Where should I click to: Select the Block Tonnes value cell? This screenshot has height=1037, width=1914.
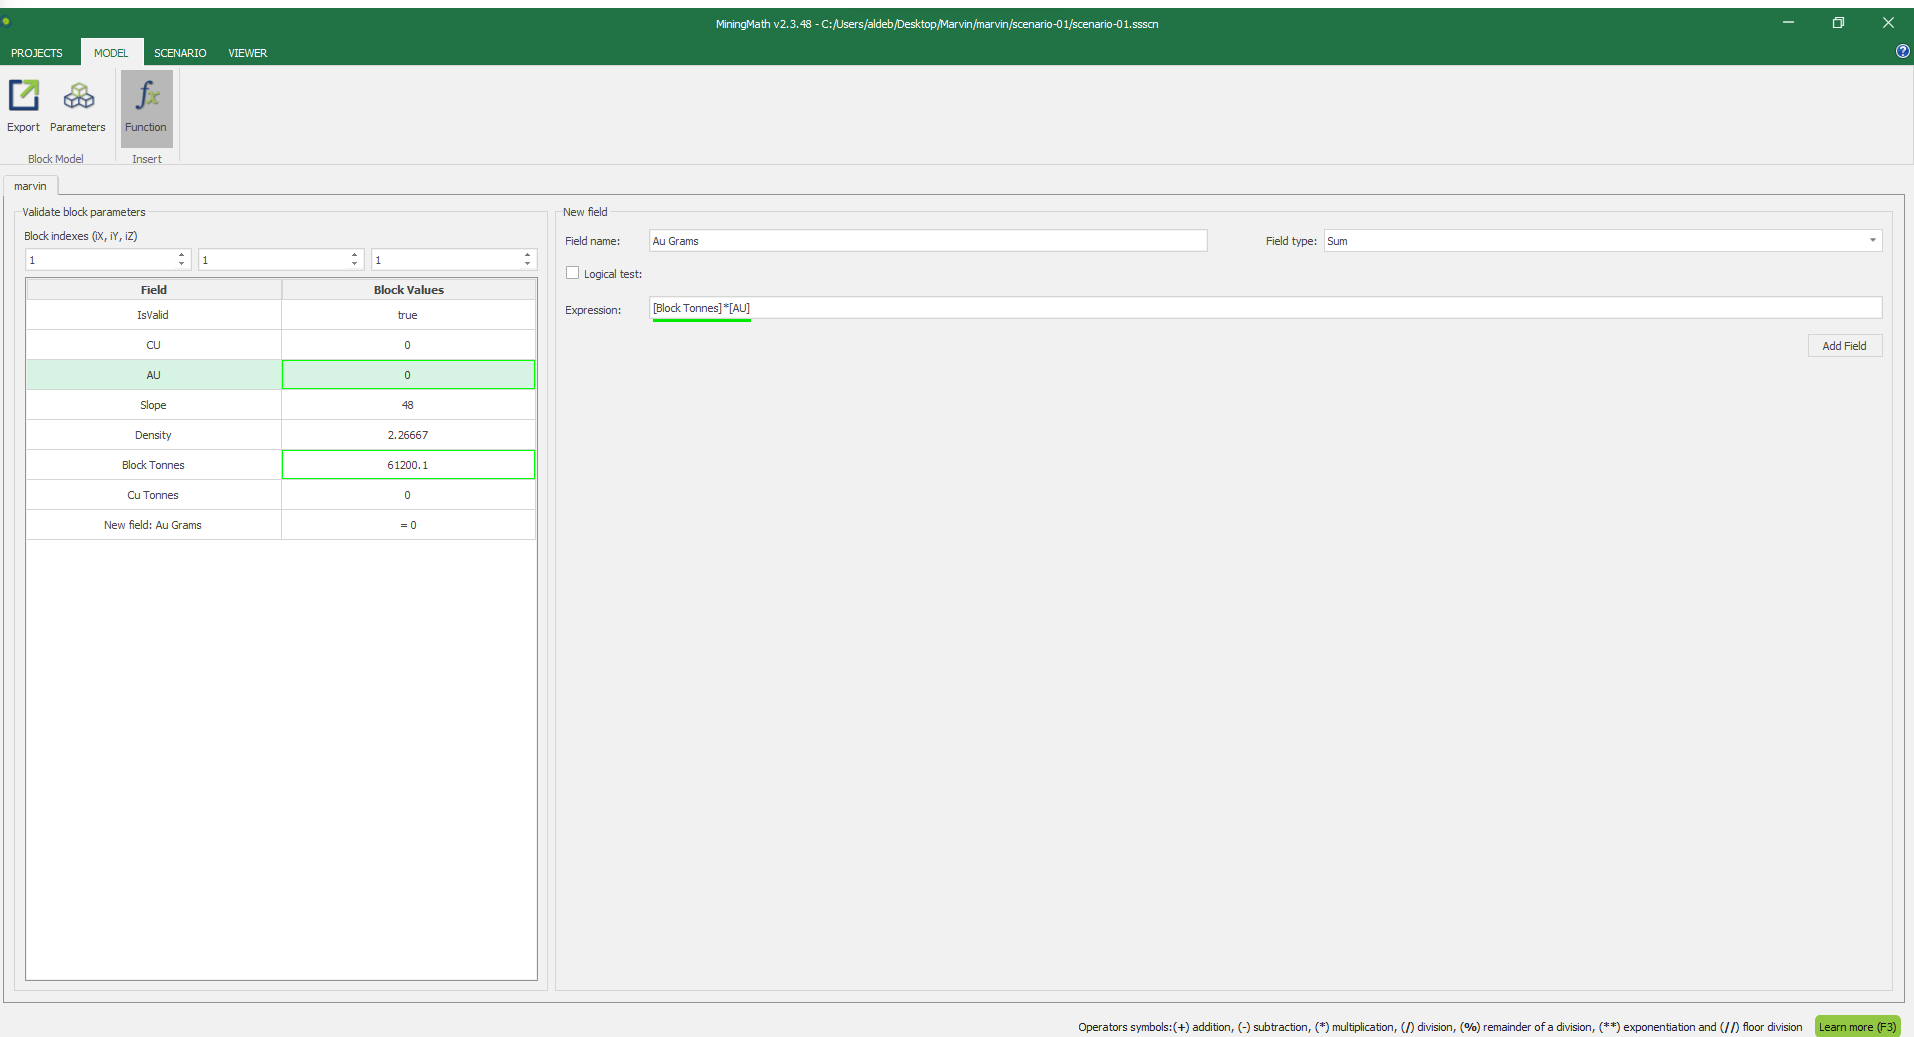click(408, 465)
